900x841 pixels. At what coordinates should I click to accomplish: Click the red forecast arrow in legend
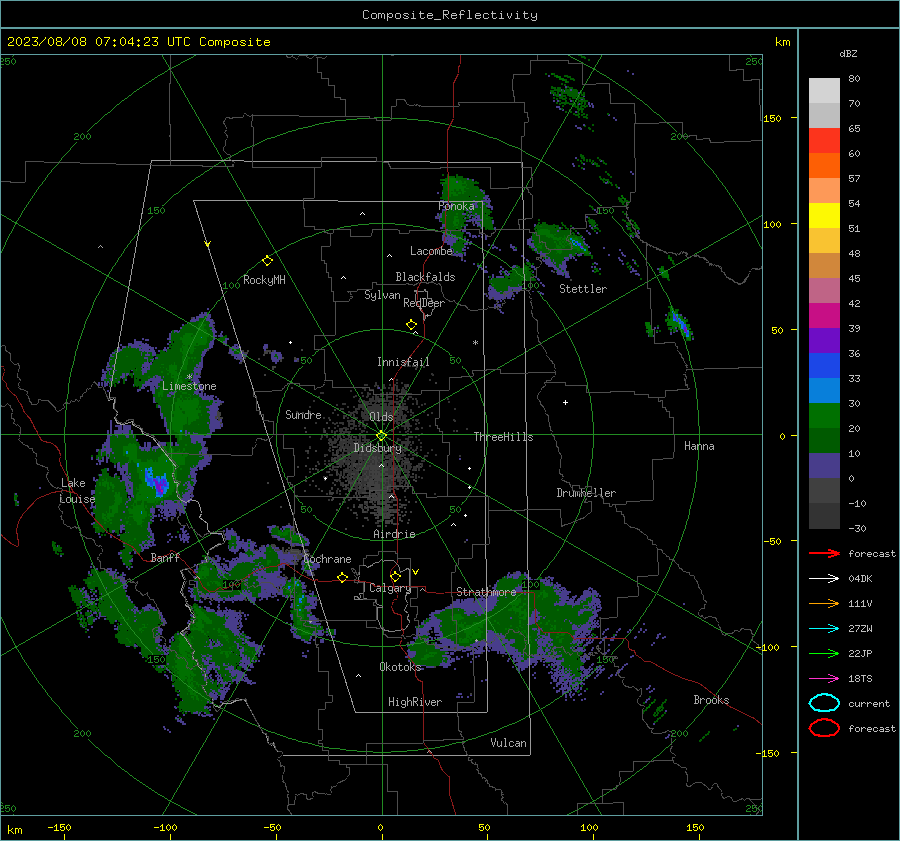pos(824,553)
